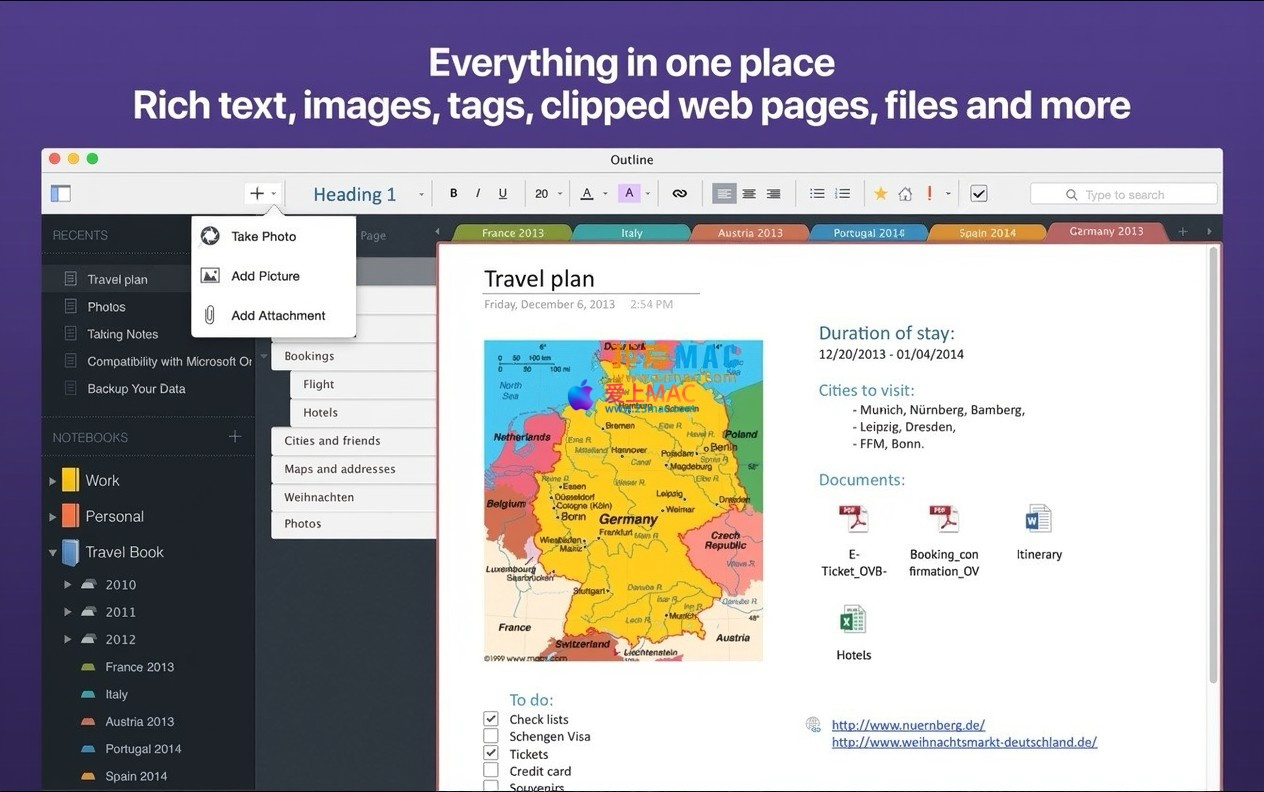Toggle the sidebar panel icon
Viewport: 1264px width, 792px height.
(x=61, y=194)
